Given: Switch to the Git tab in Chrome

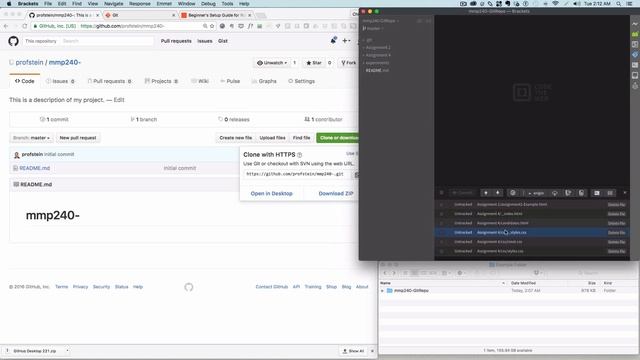Looking at the screenshot, I should [x=140, y=15].
